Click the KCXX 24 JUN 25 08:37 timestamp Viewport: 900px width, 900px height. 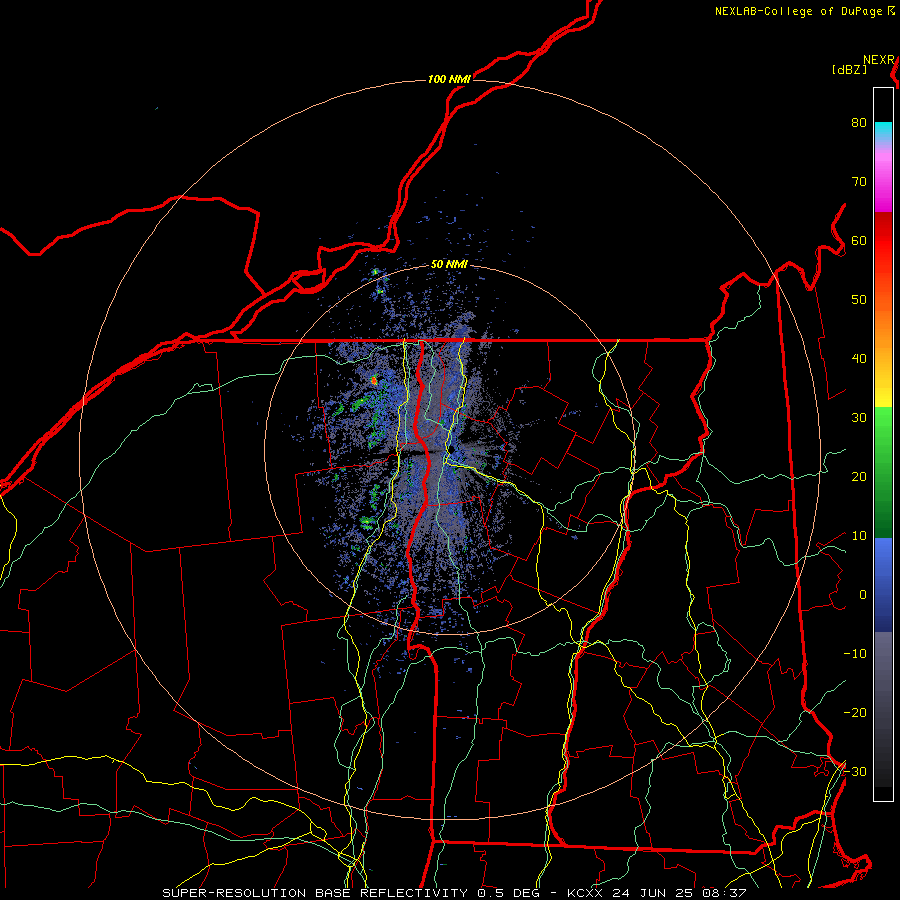click(656, 893)
